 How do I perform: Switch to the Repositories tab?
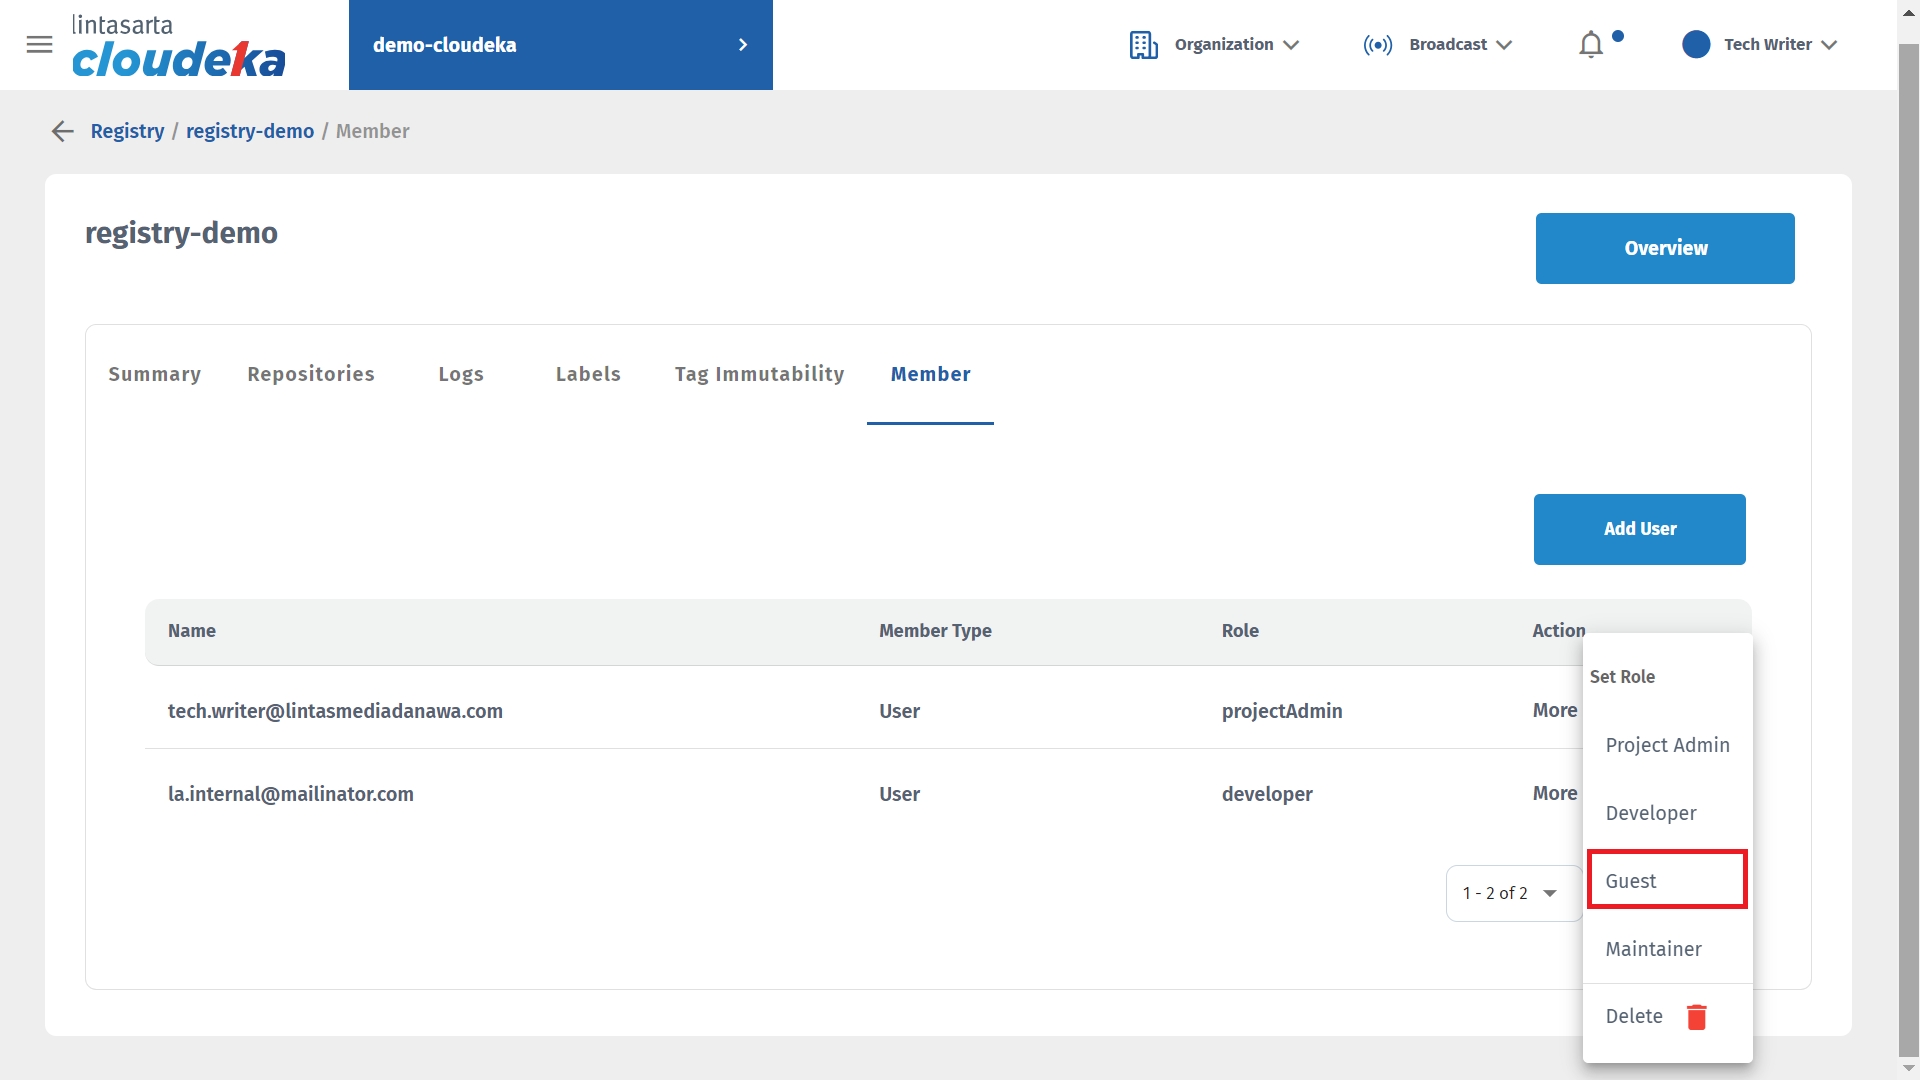311,374
